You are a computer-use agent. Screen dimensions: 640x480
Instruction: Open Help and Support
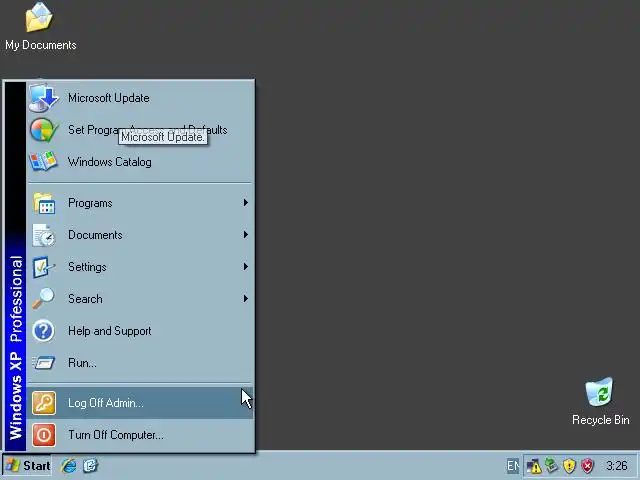click(140, 331)
